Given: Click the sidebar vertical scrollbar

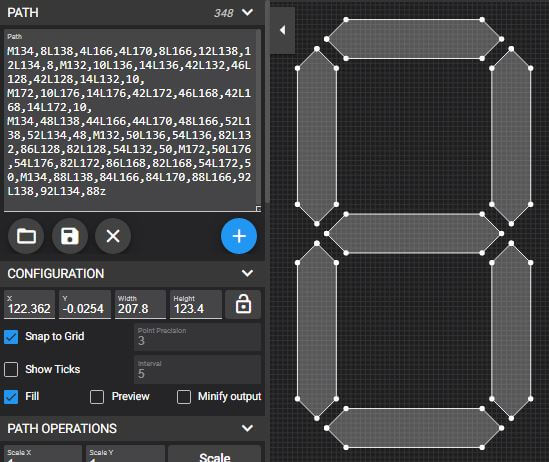Looking at the screenshot, I should 267,102.
